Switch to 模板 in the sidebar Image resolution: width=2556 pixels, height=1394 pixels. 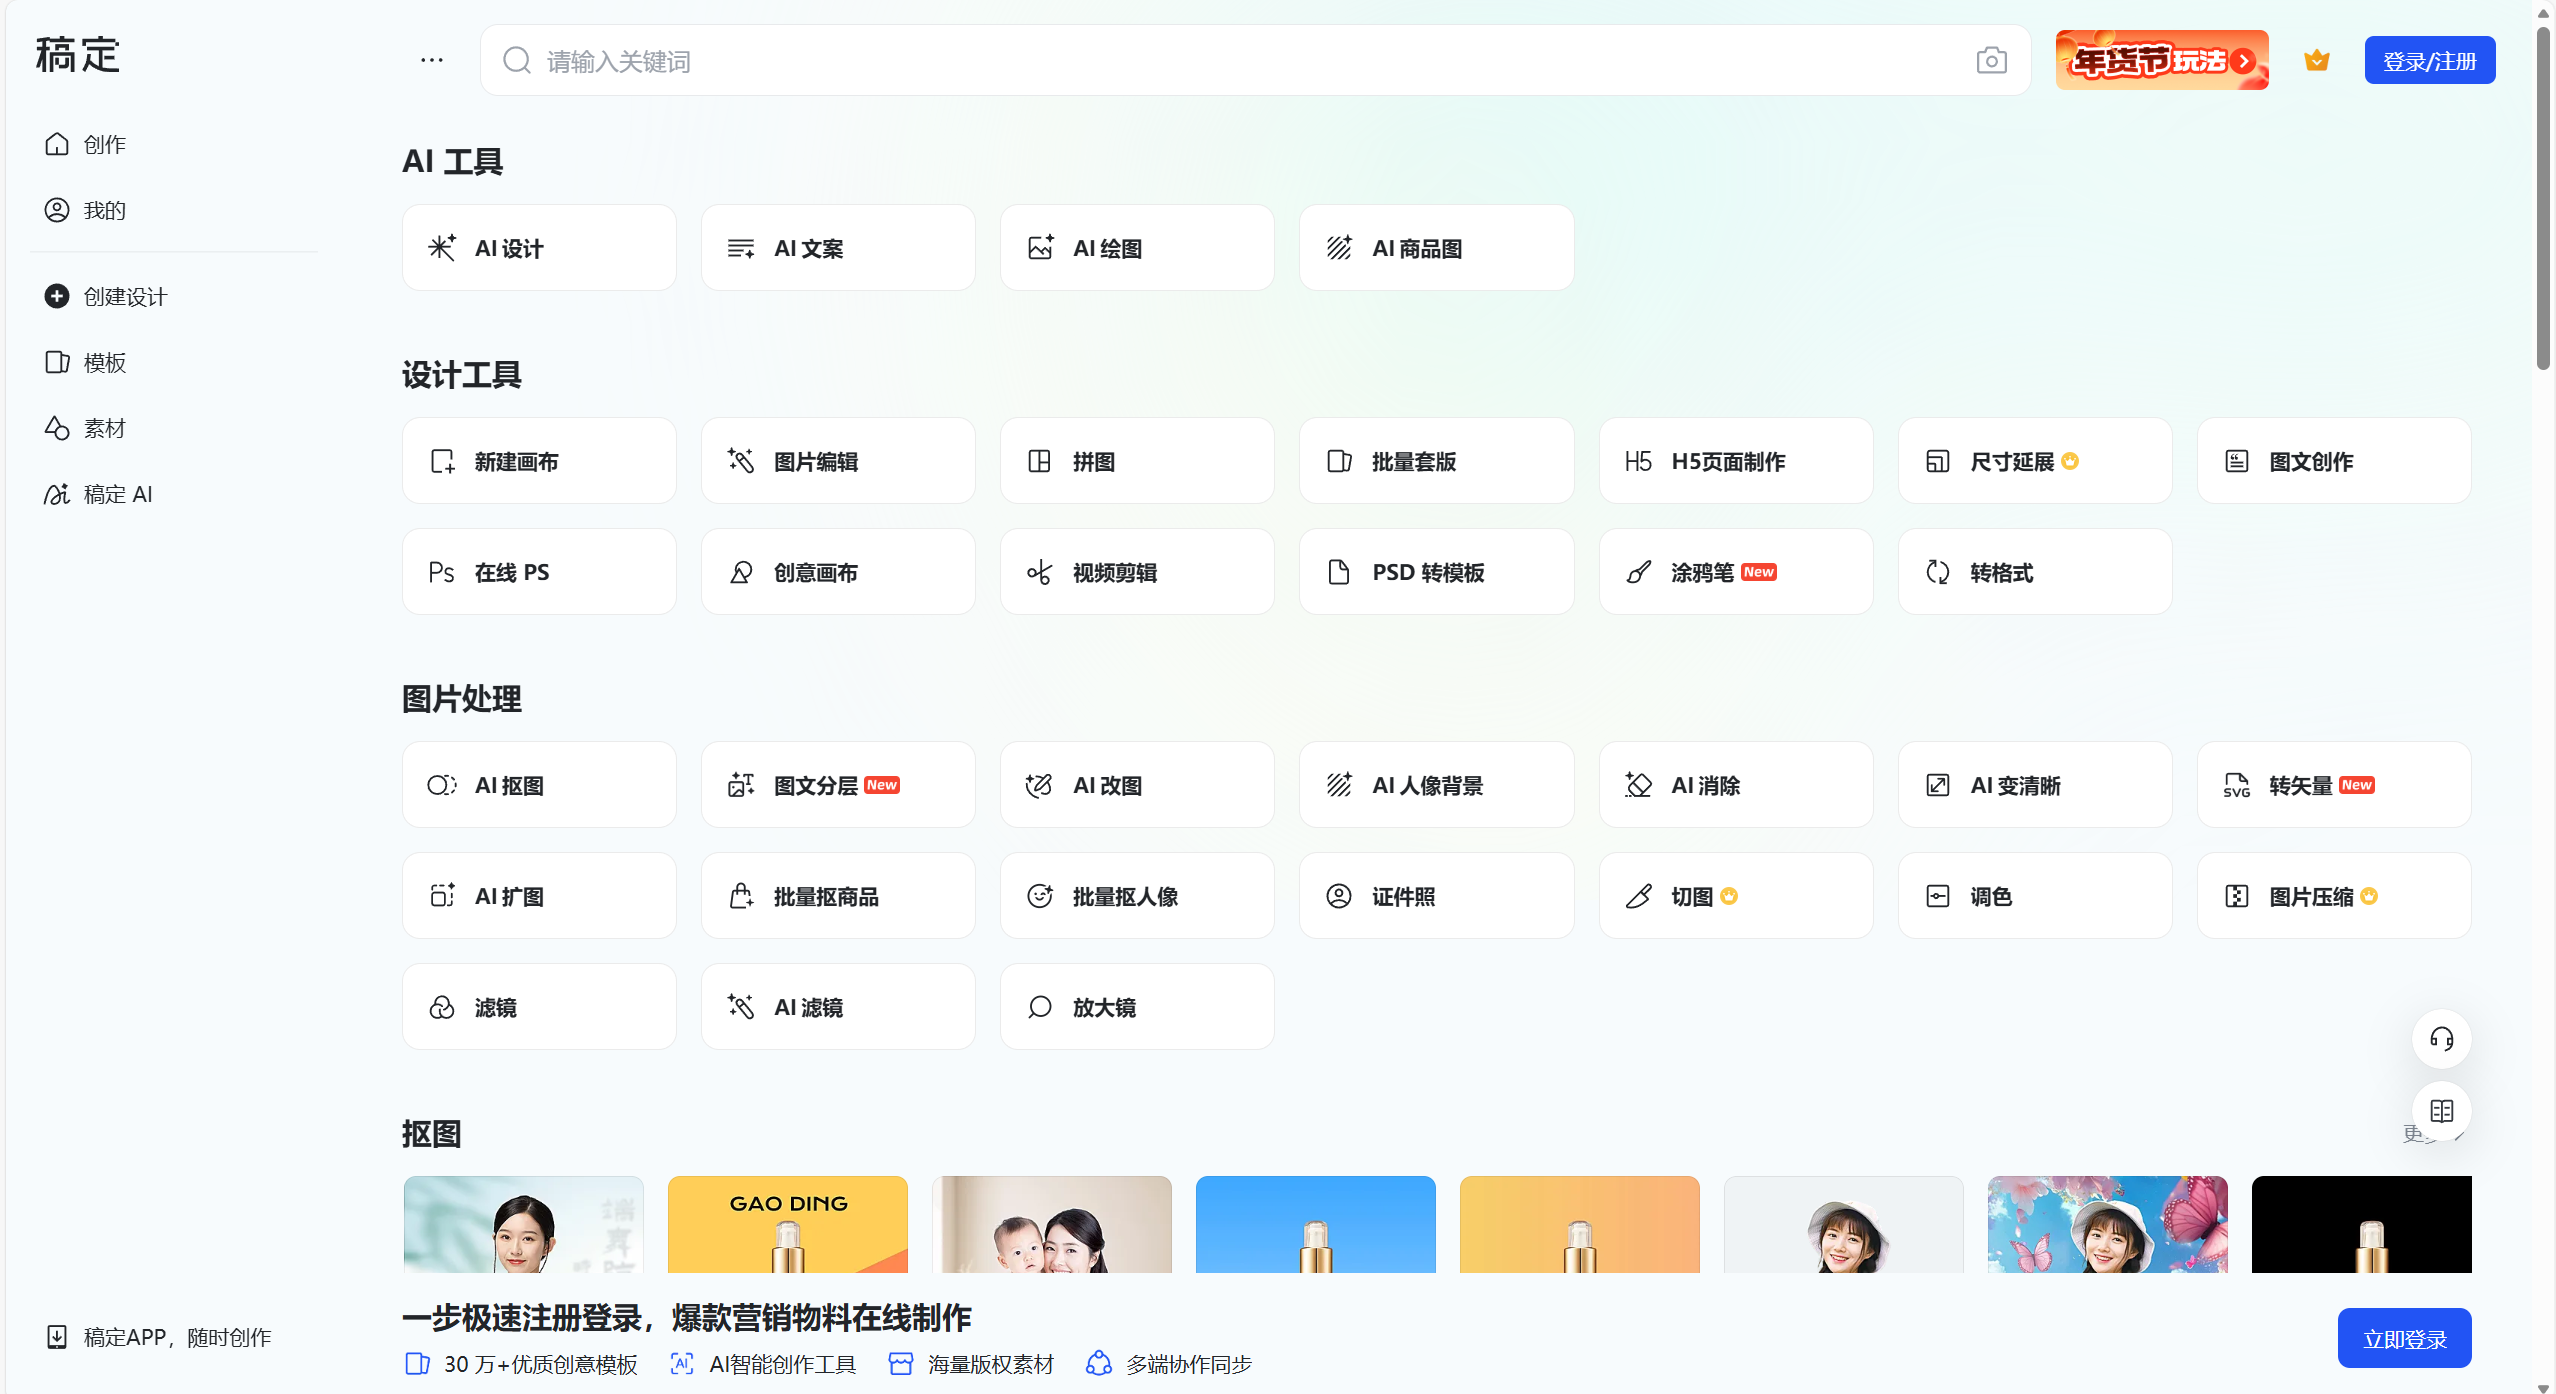[x=103, y=362]
